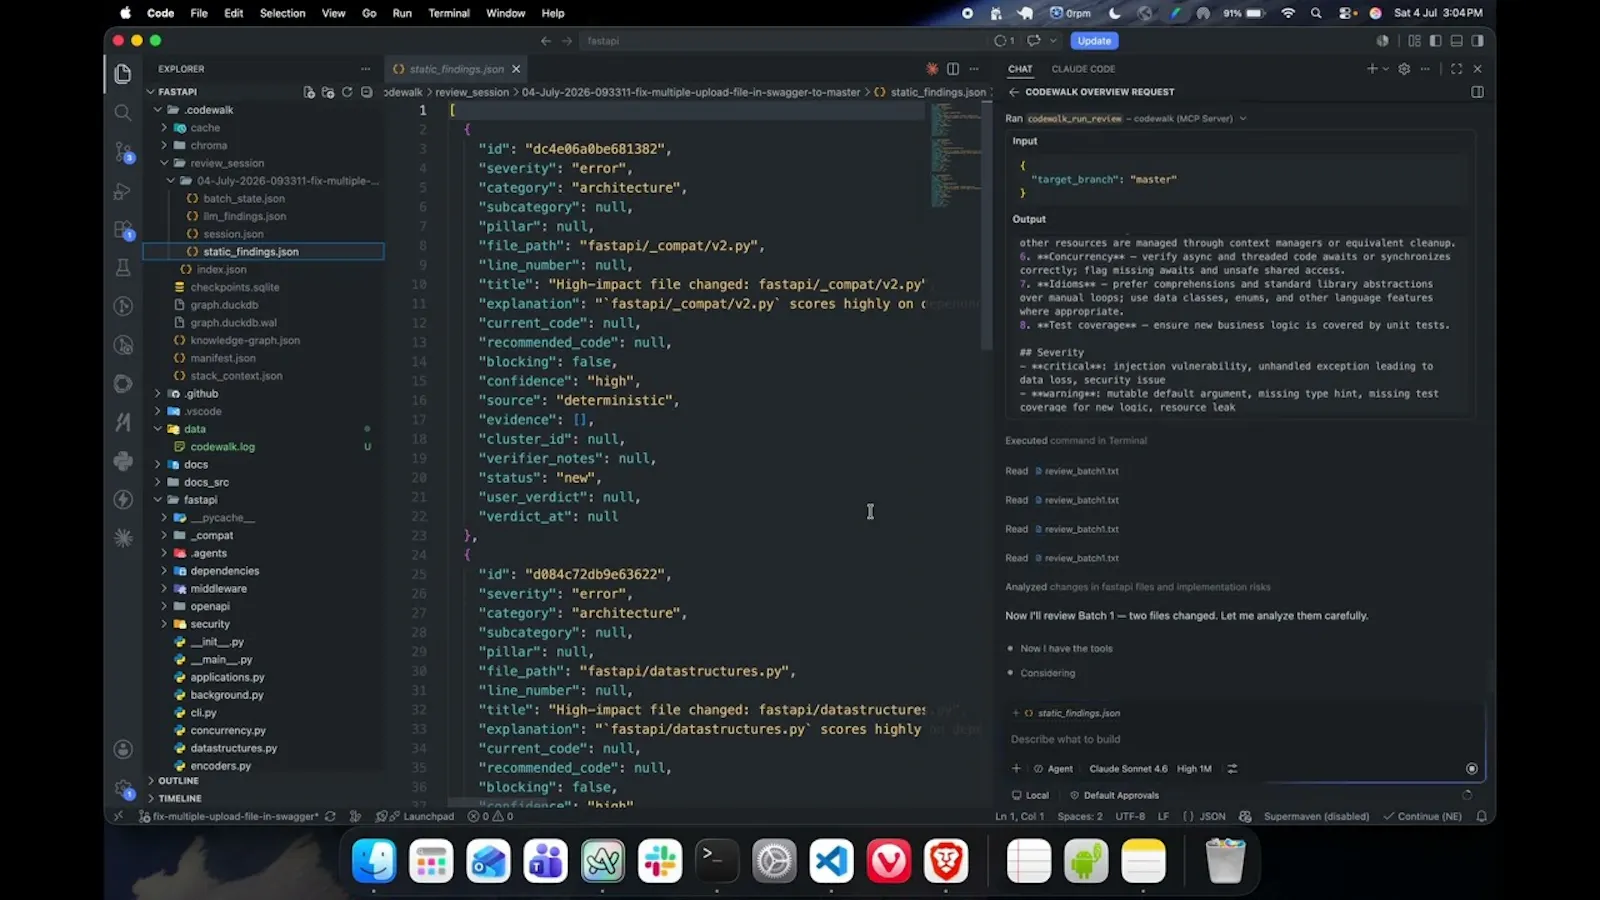Click JSON language mode in status bar
The width and height of the screenshot is (1600, 900).
pyautogui.click(x=1212, y=816)
